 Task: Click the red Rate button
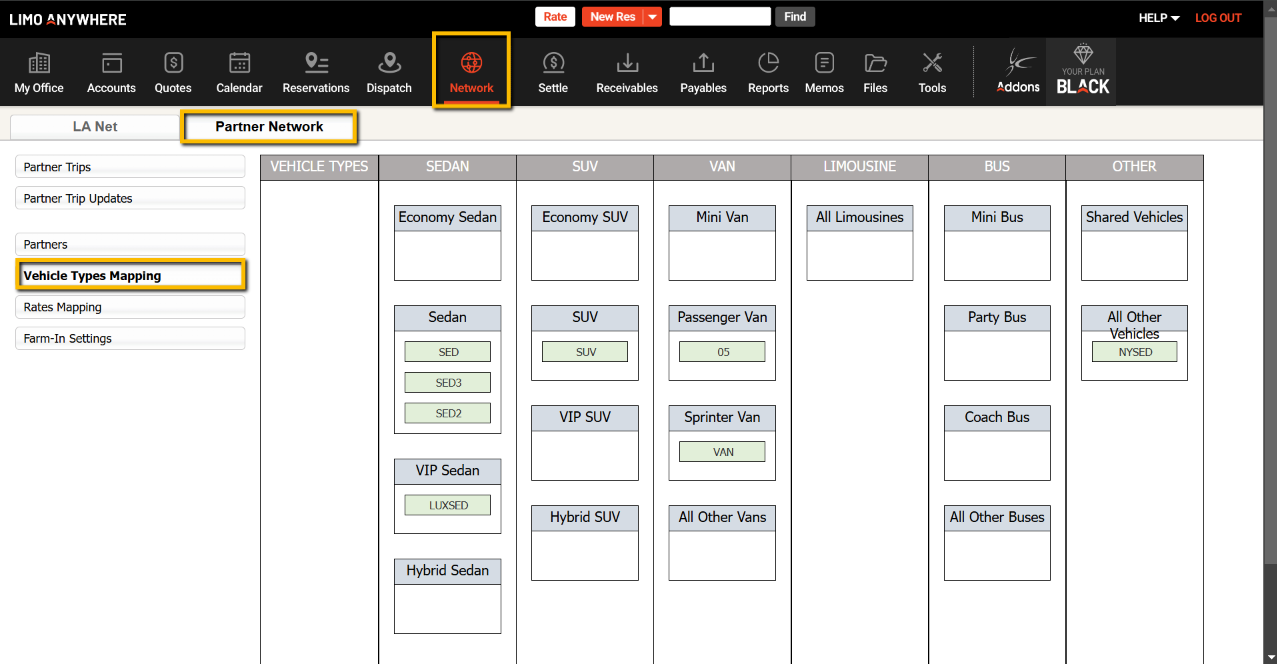click(555, 17)
